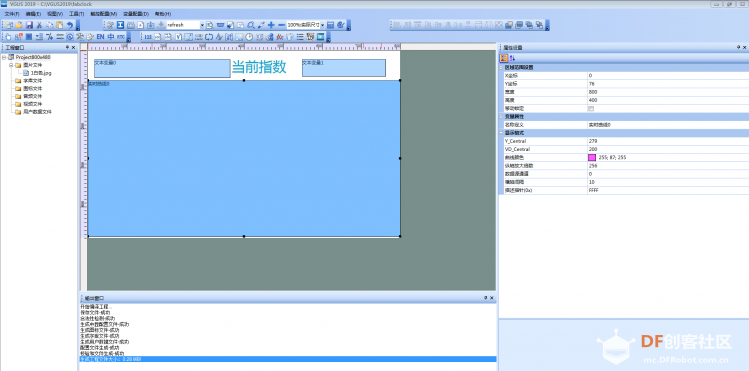749x371 pixels.
Task: Click the blue undo arrow icon
Action: (x=70, y=25)
